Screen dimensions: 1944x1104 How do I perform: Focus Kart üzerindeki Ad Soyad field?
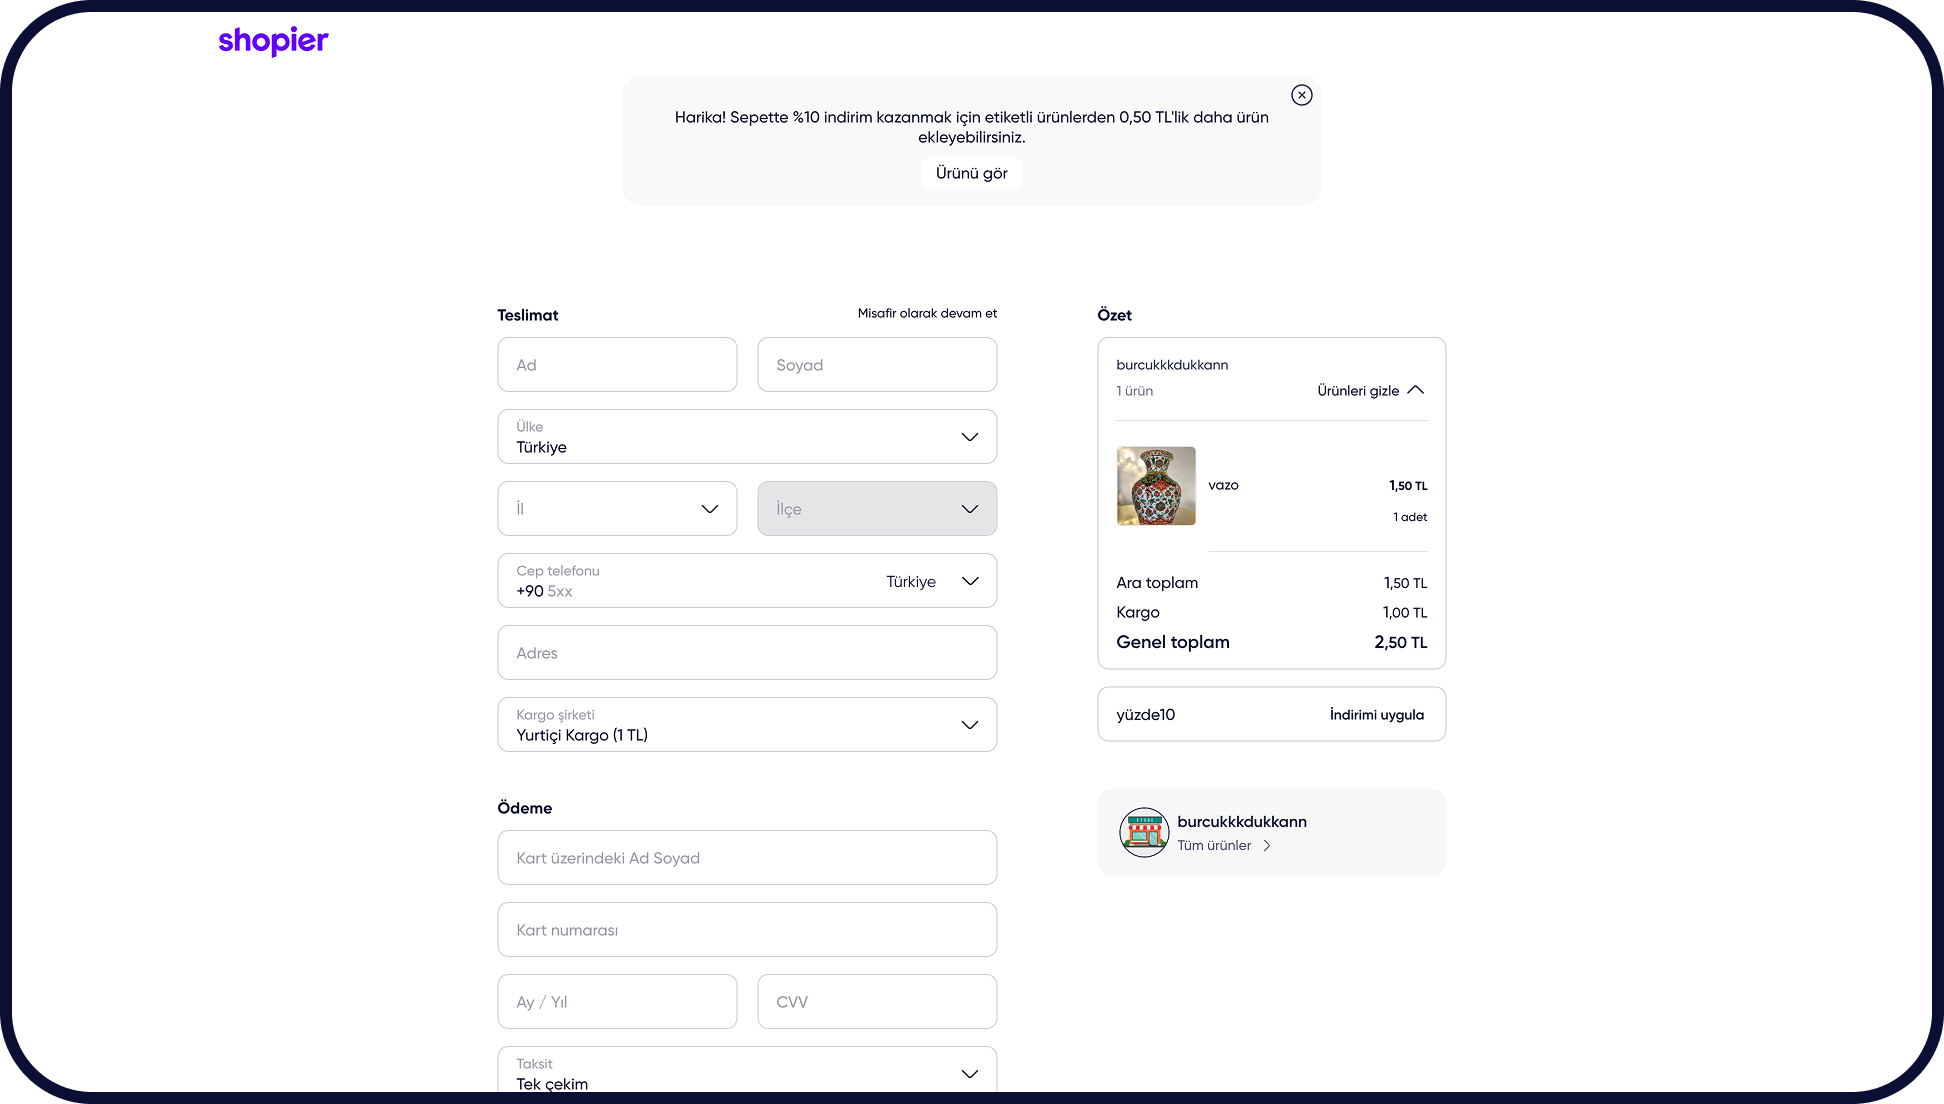pyautogui.click(x=747, y=858)
